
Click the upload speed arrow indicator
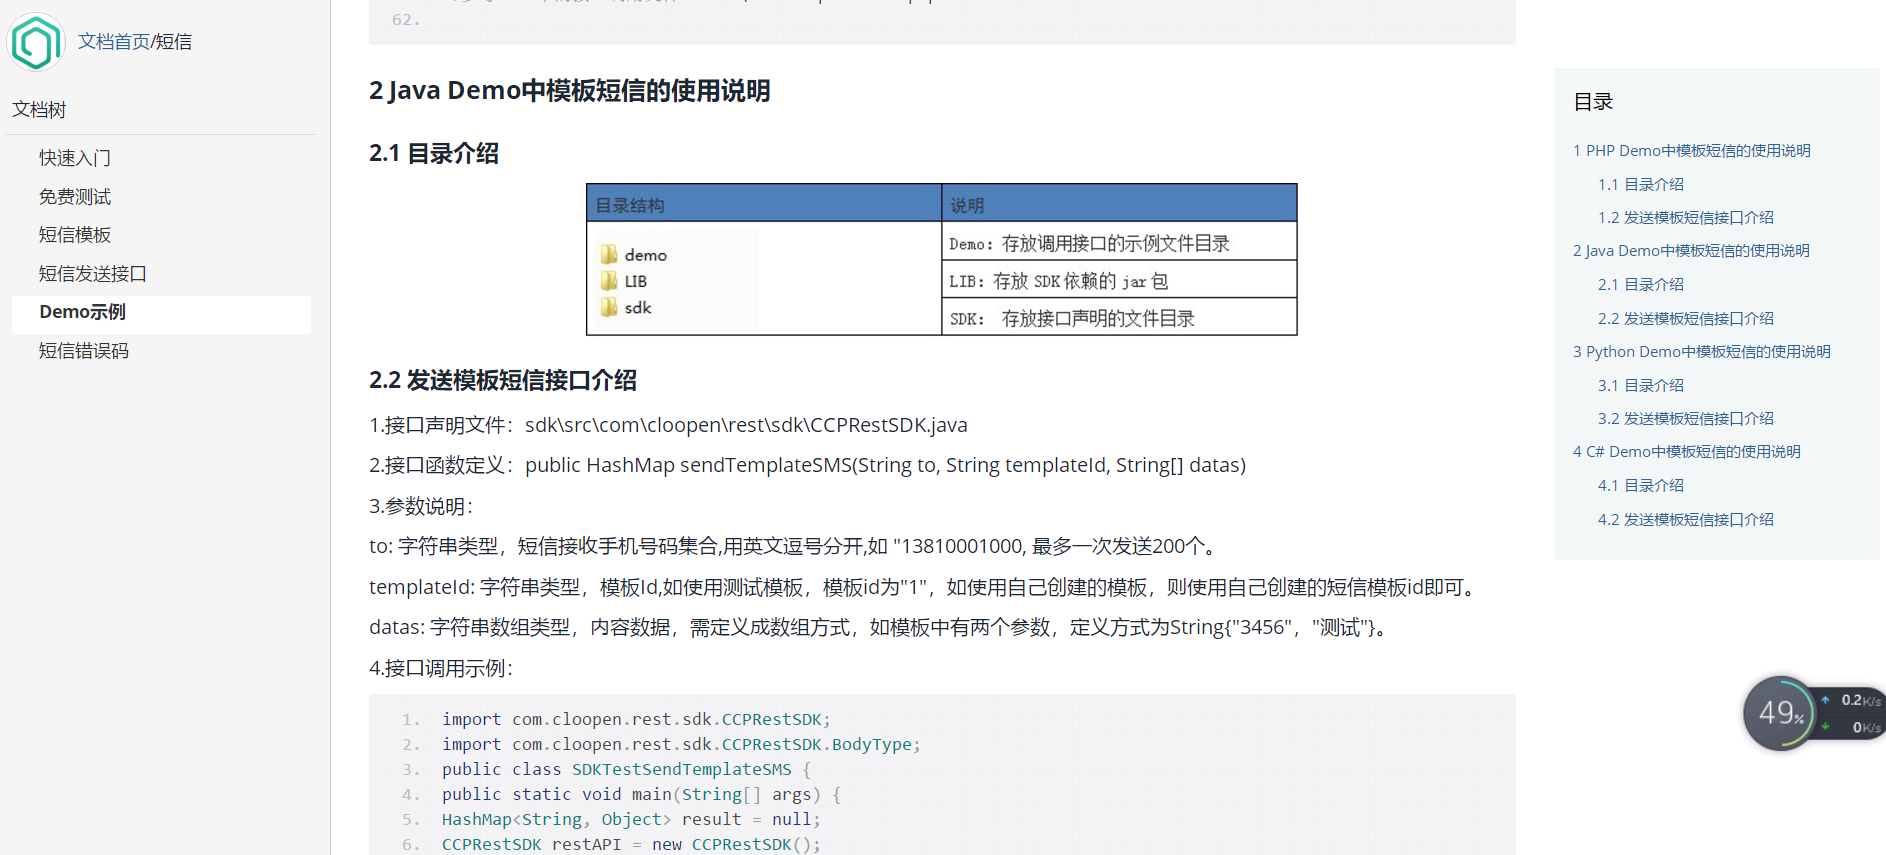click(1825, 700)
